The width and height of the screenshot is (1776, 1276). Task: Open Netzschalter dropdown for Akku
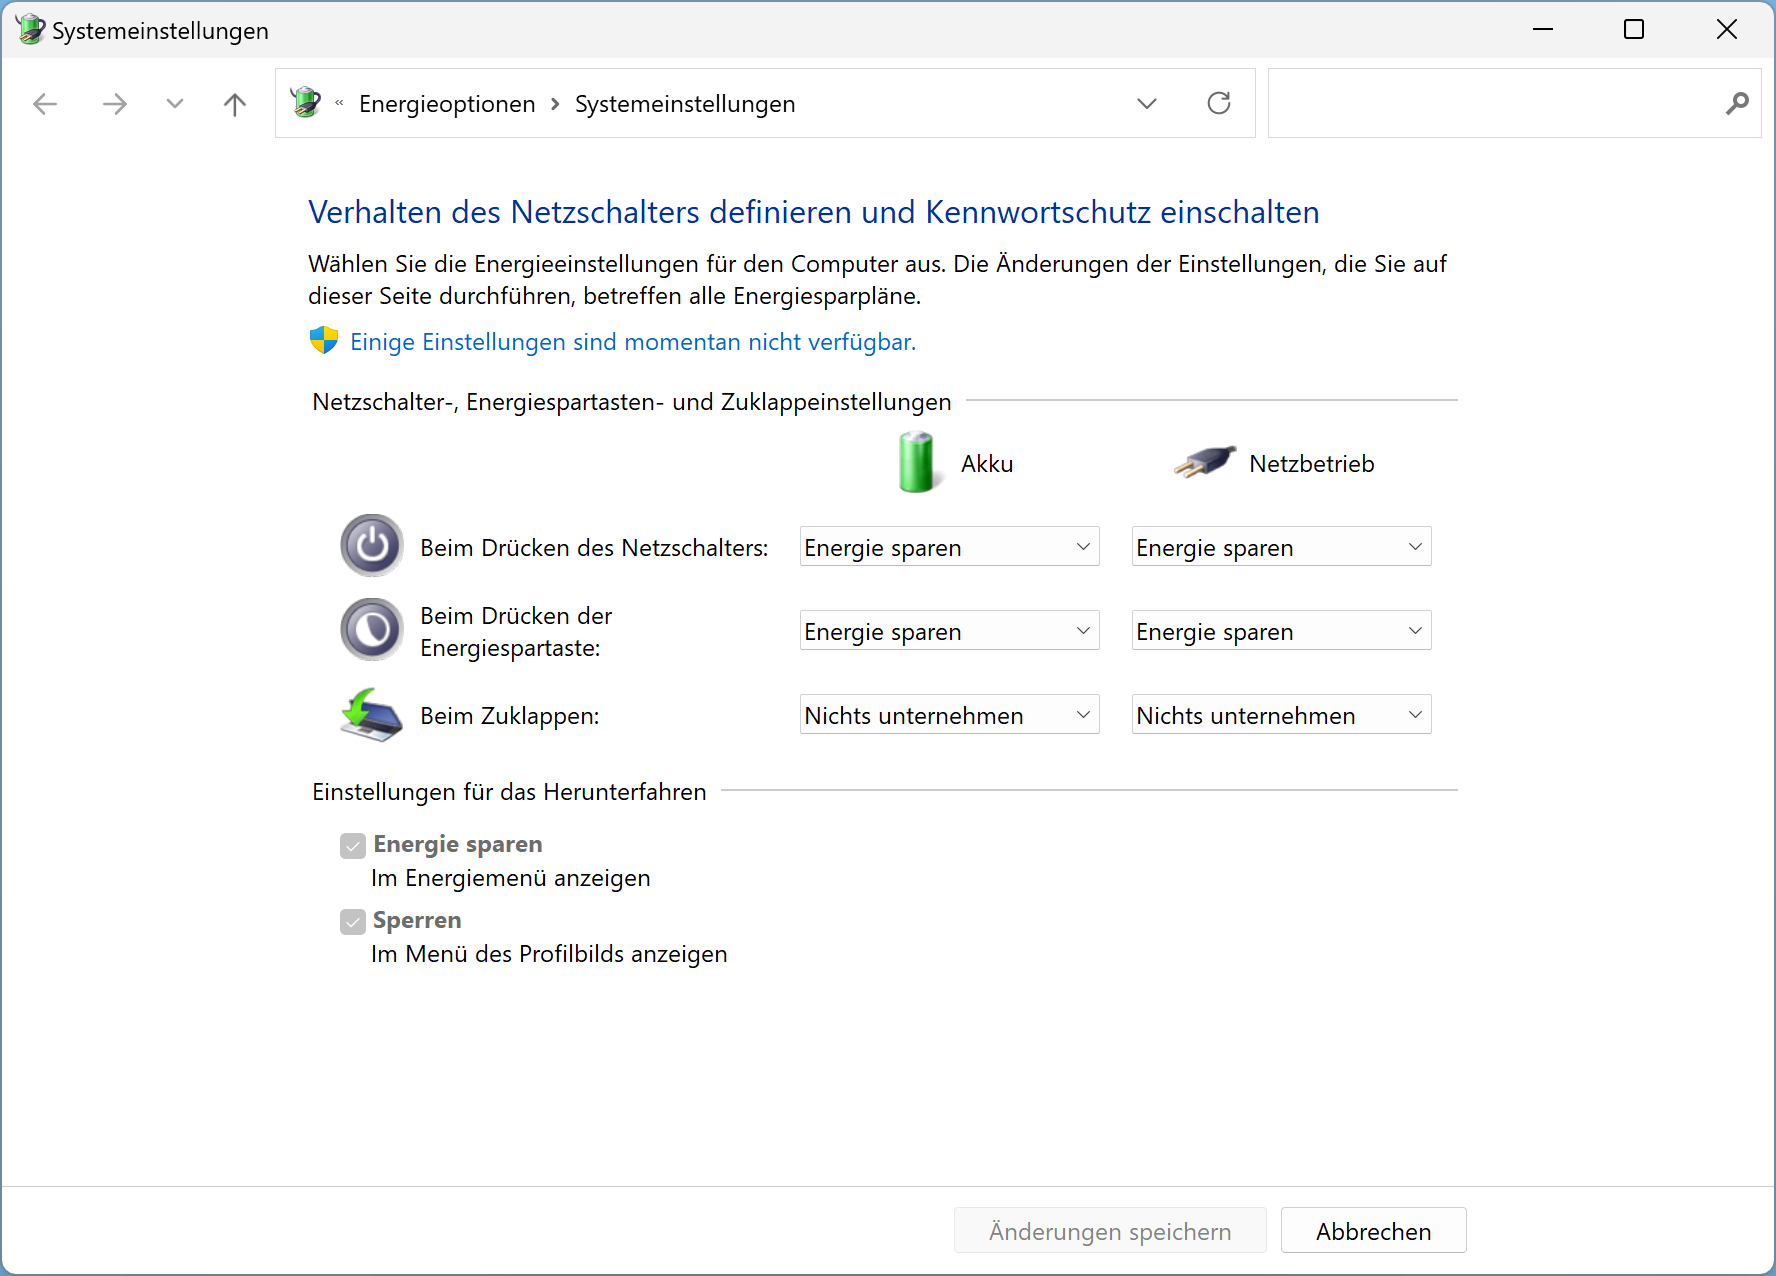950,547
